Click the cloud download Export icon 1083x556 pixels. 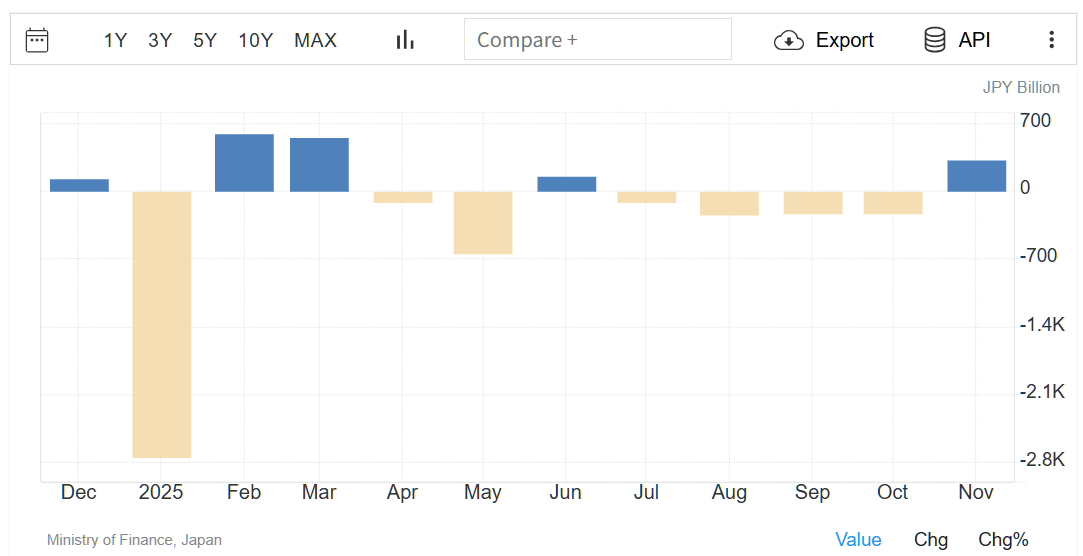pos(789,40)
